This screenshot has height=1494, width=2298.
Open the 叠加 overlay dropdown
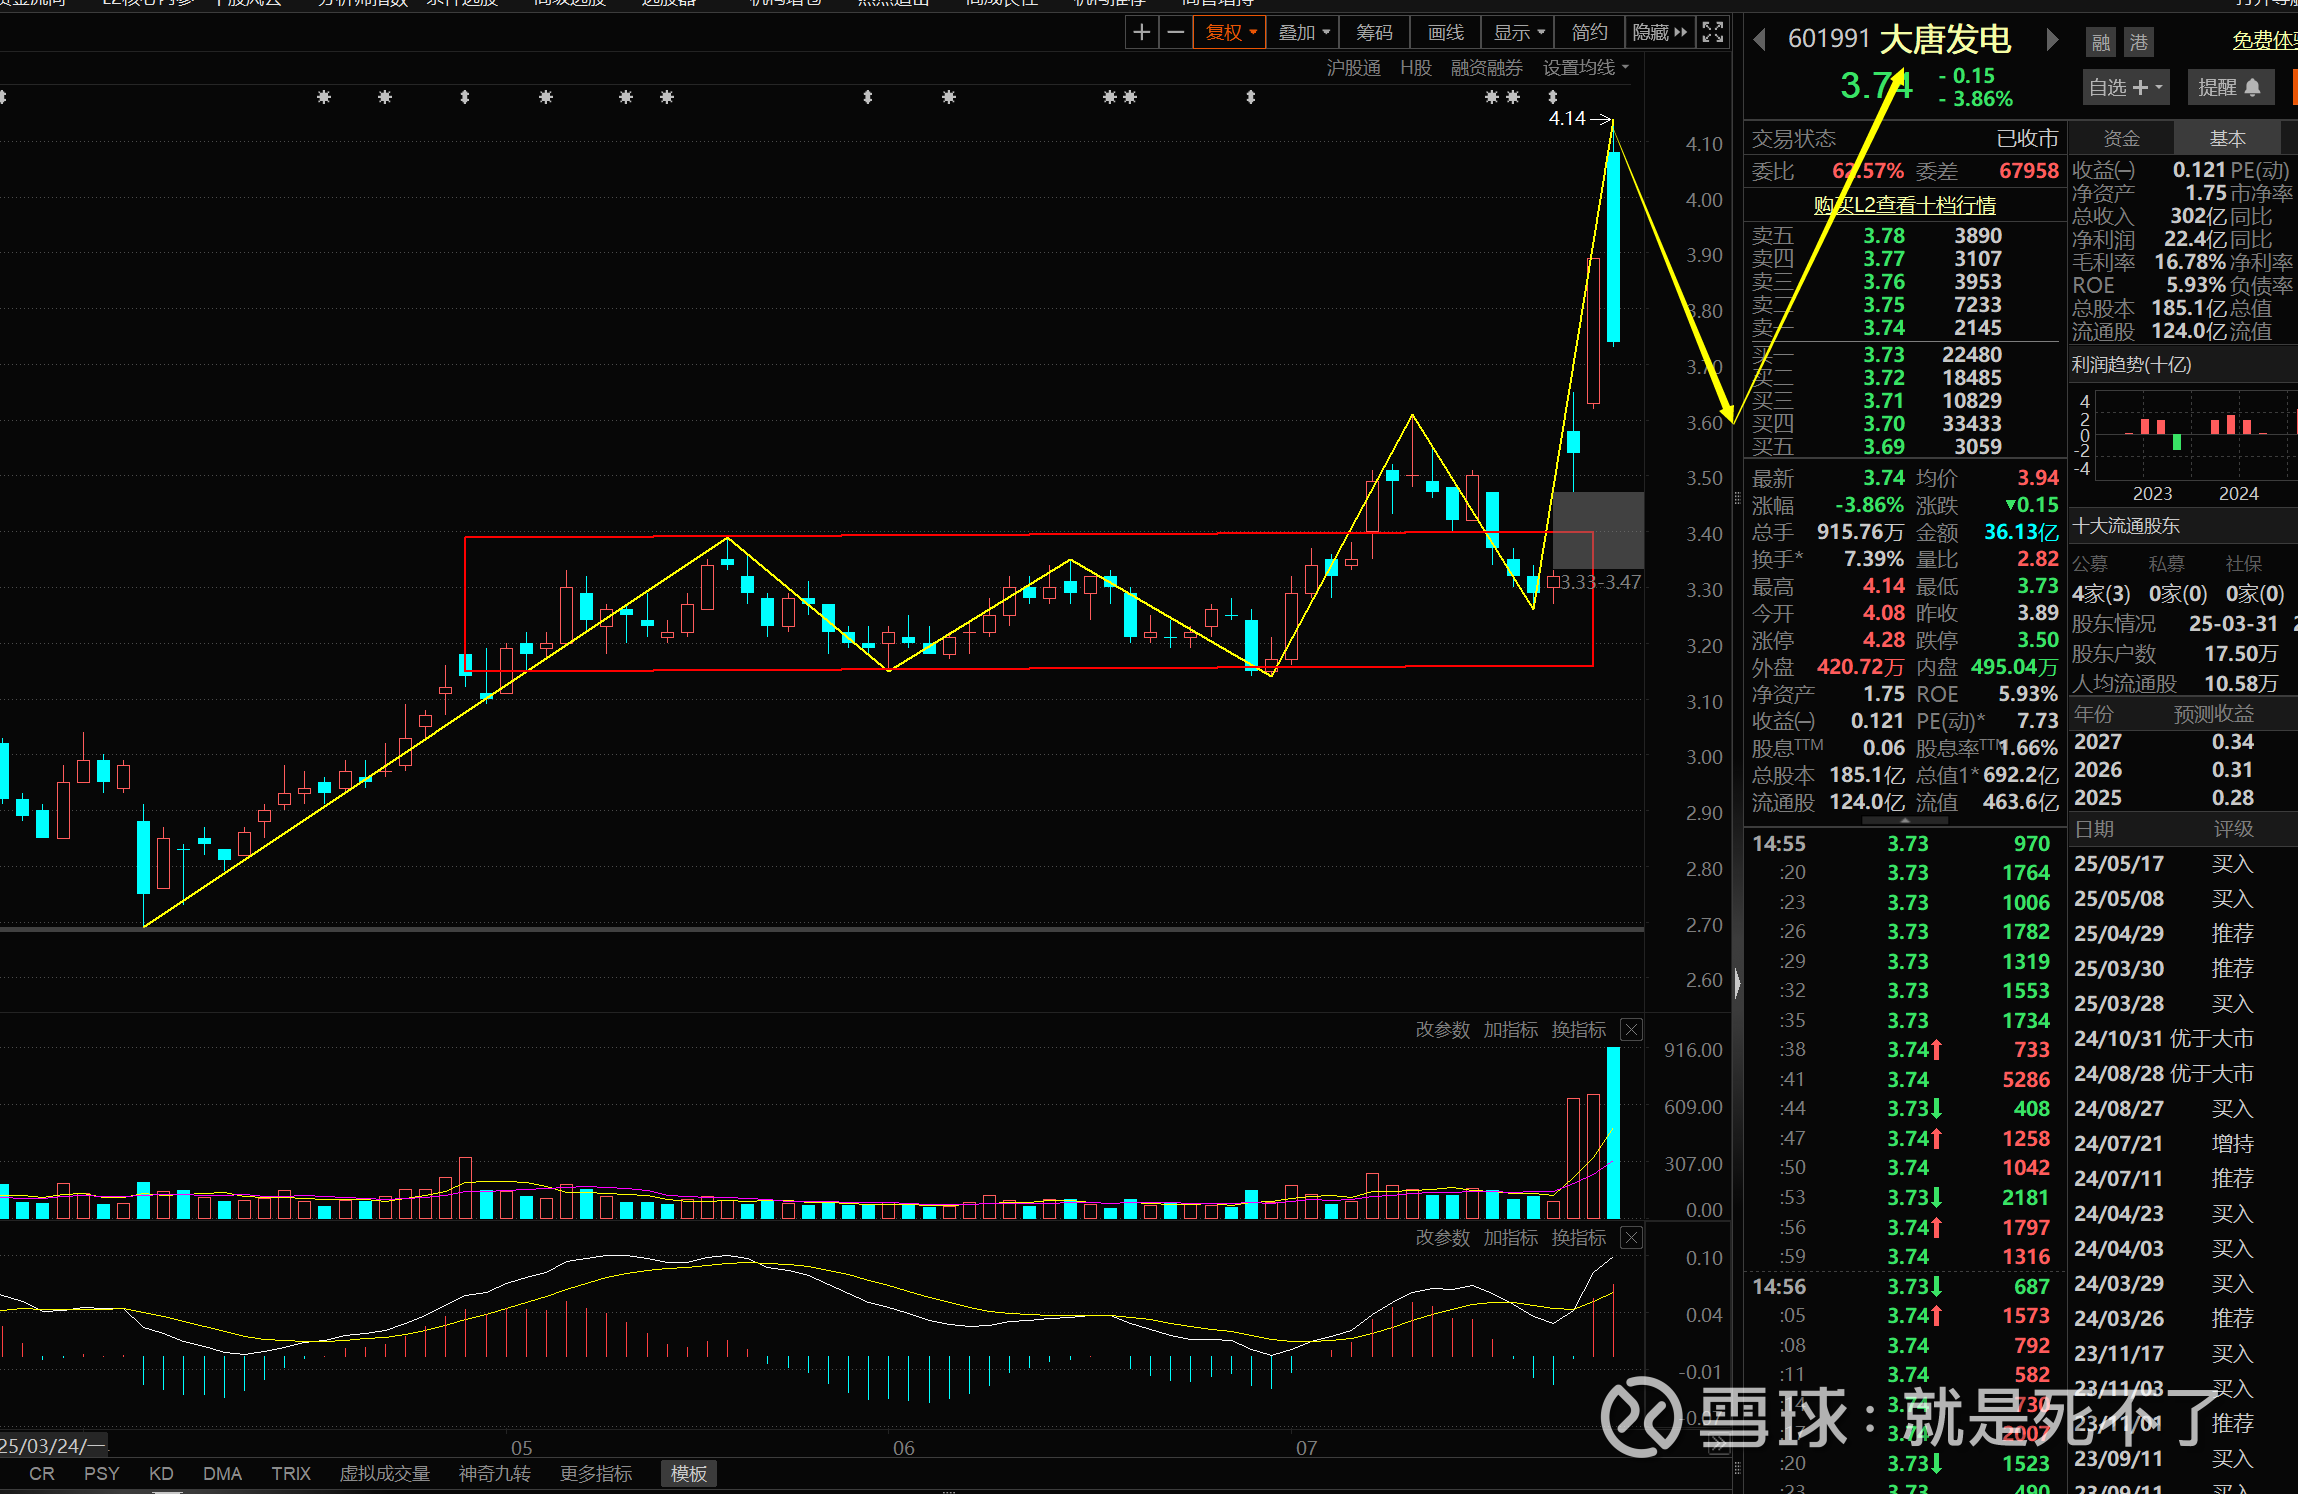(1304, 32)
